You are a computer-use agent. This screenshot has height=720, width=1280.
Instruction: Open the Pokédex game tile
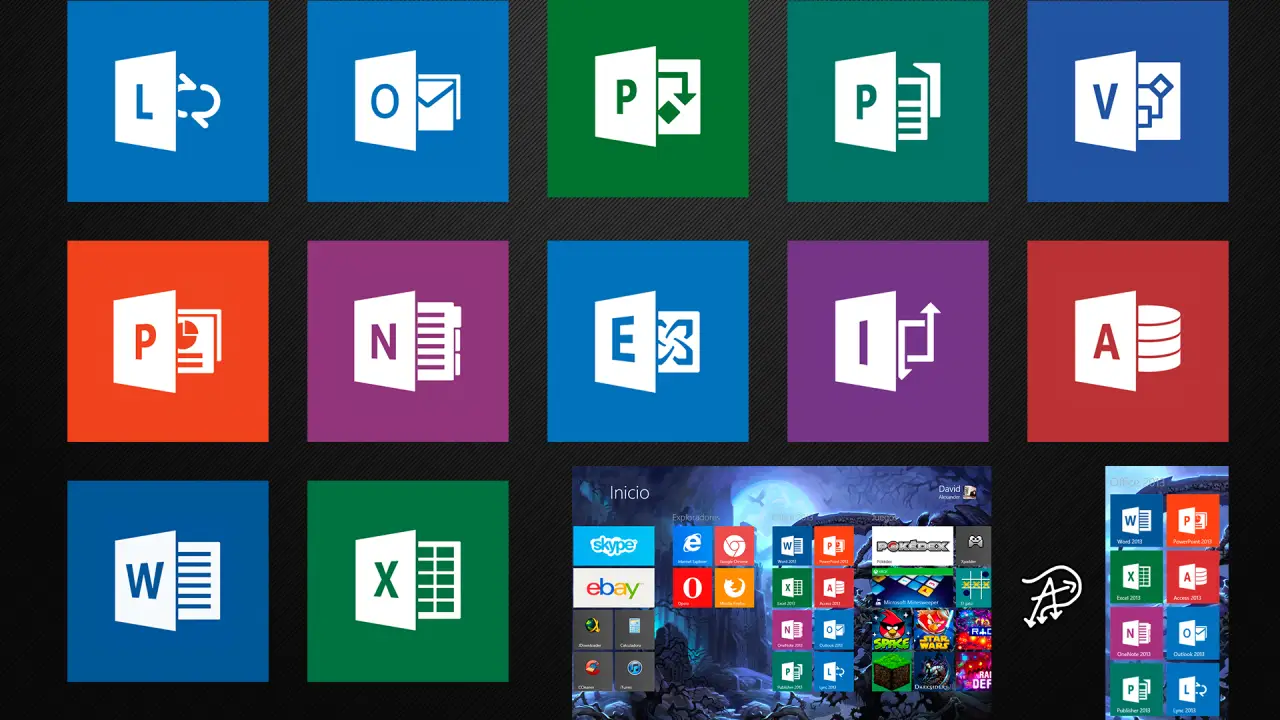pos(912,546)
